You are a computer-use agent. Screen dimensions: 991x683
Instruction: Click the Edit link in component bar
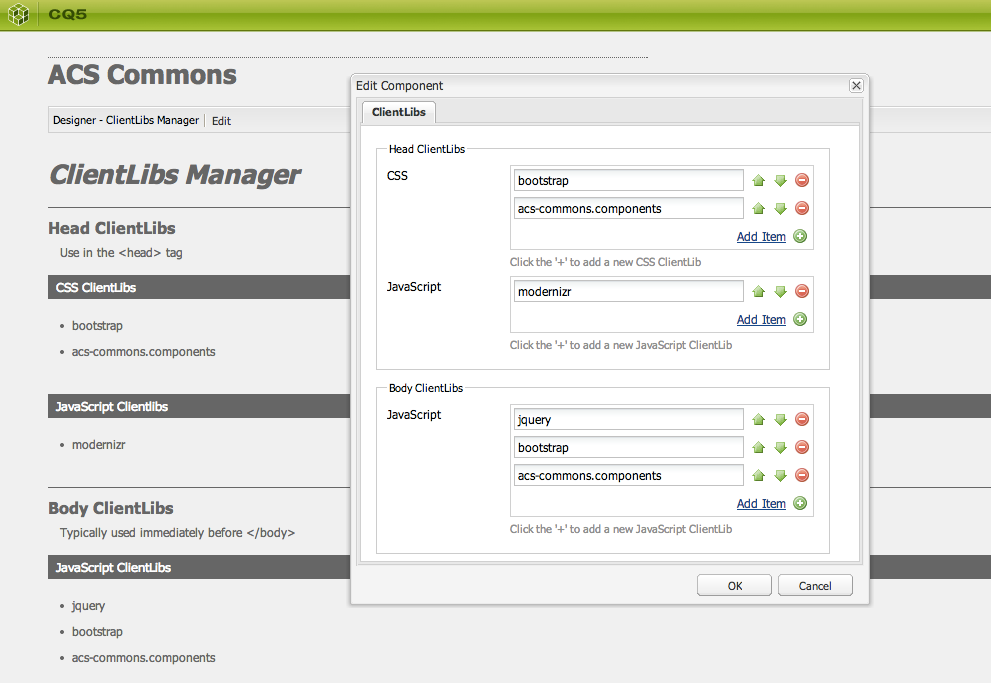point(221,121)
